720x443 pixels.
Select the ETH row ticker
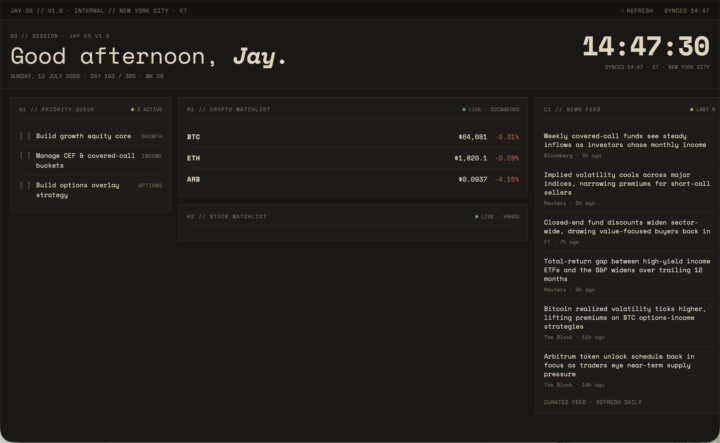pyautogui.click(x=193, y=158)
